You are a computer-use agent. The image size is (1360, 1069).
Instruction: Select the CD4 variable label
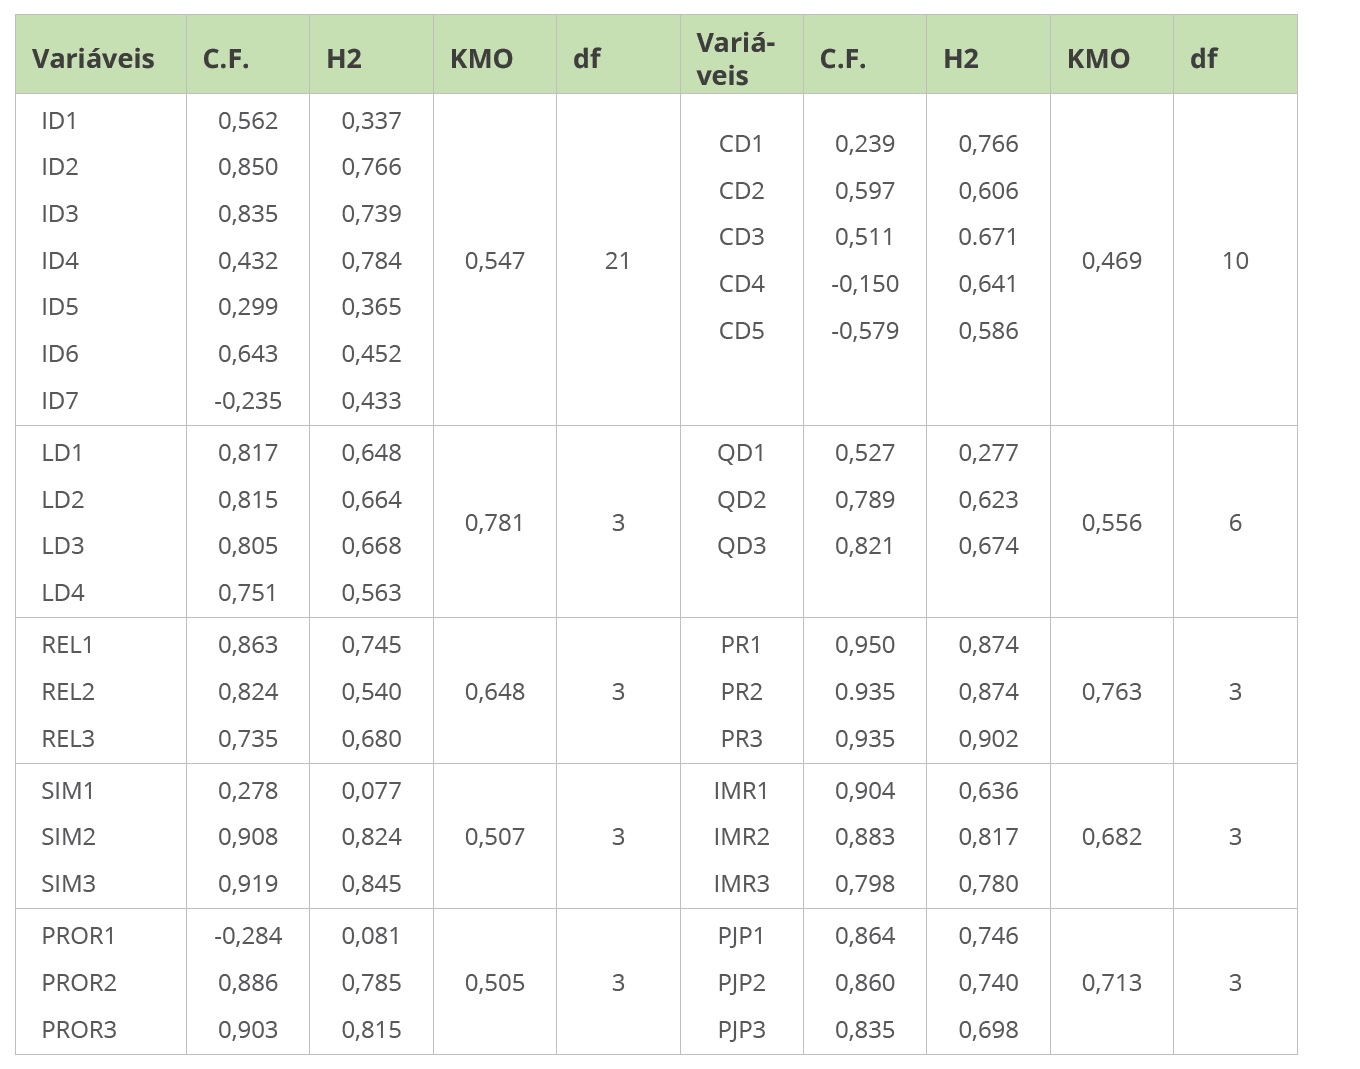point(741,284)
